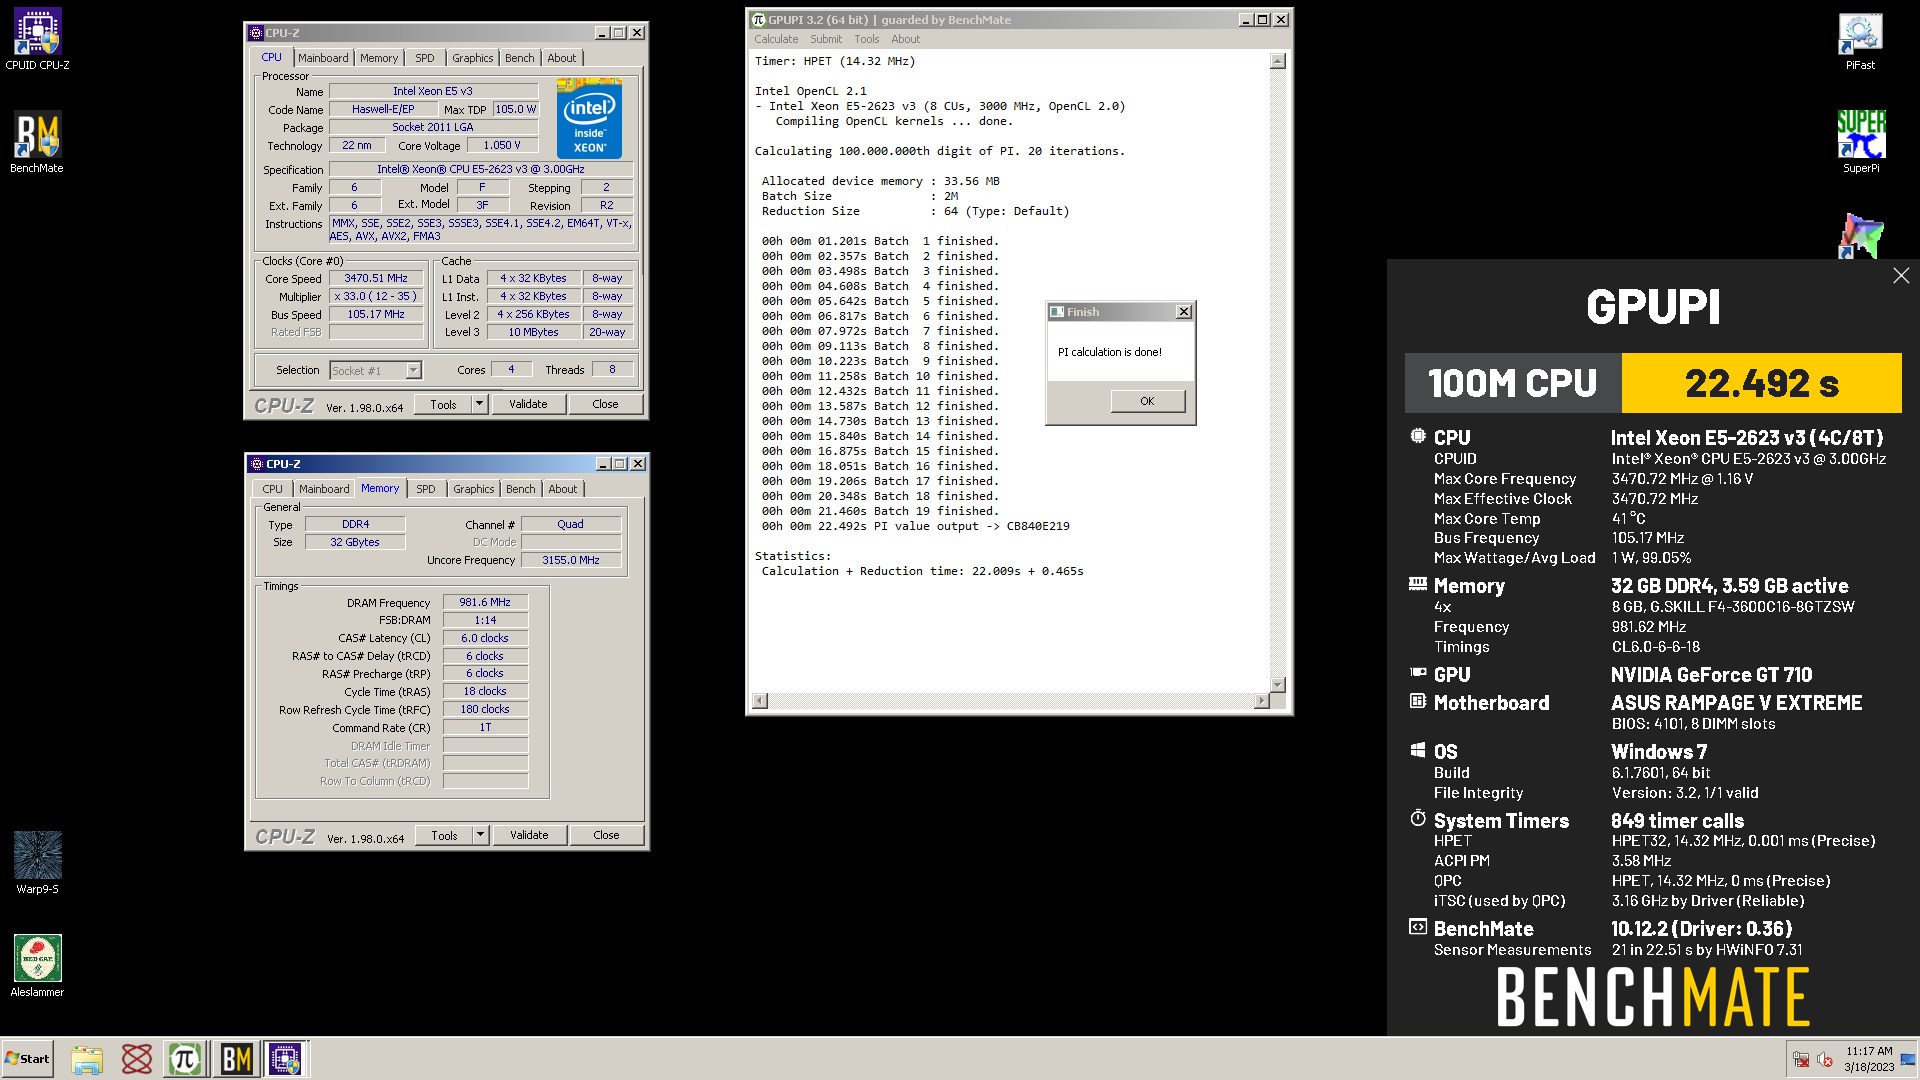Click the show desktop icon near the clock

tap(1908, 1059)
